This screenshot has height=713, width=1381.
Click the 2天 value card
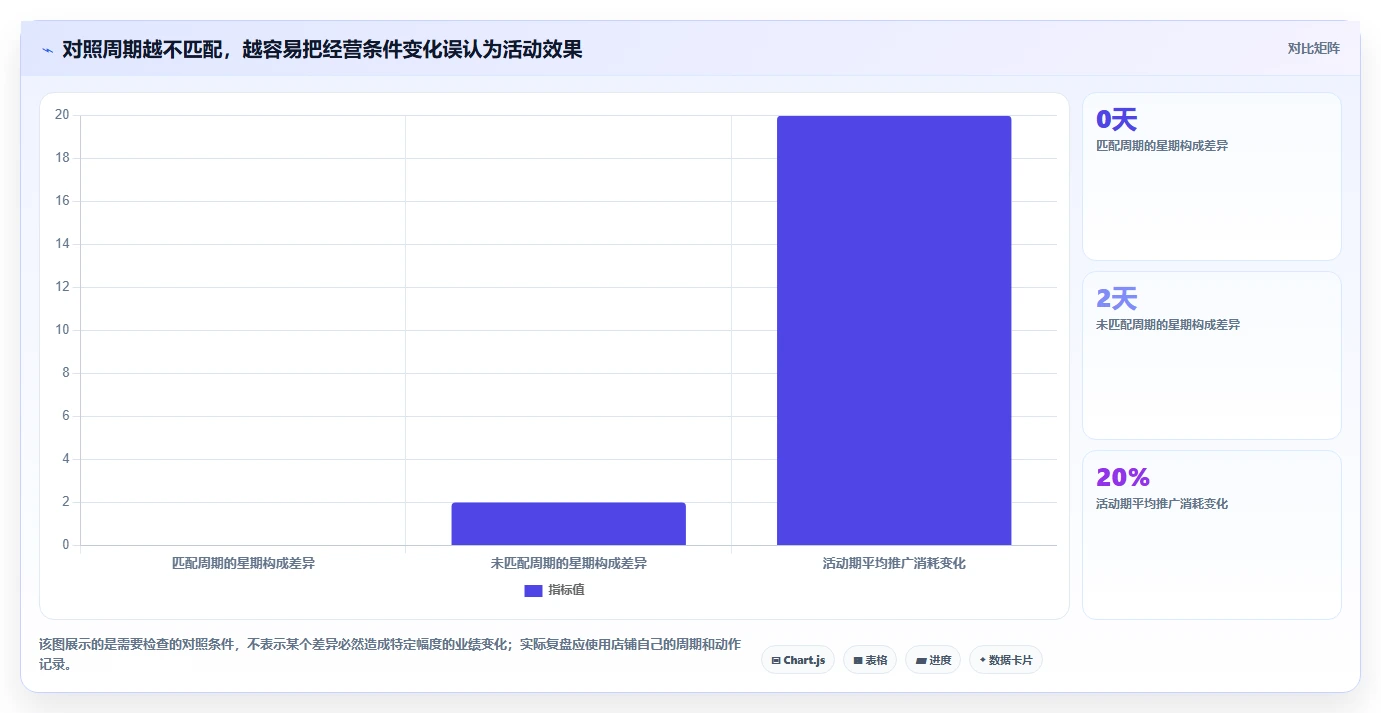tap(1211, 355)
